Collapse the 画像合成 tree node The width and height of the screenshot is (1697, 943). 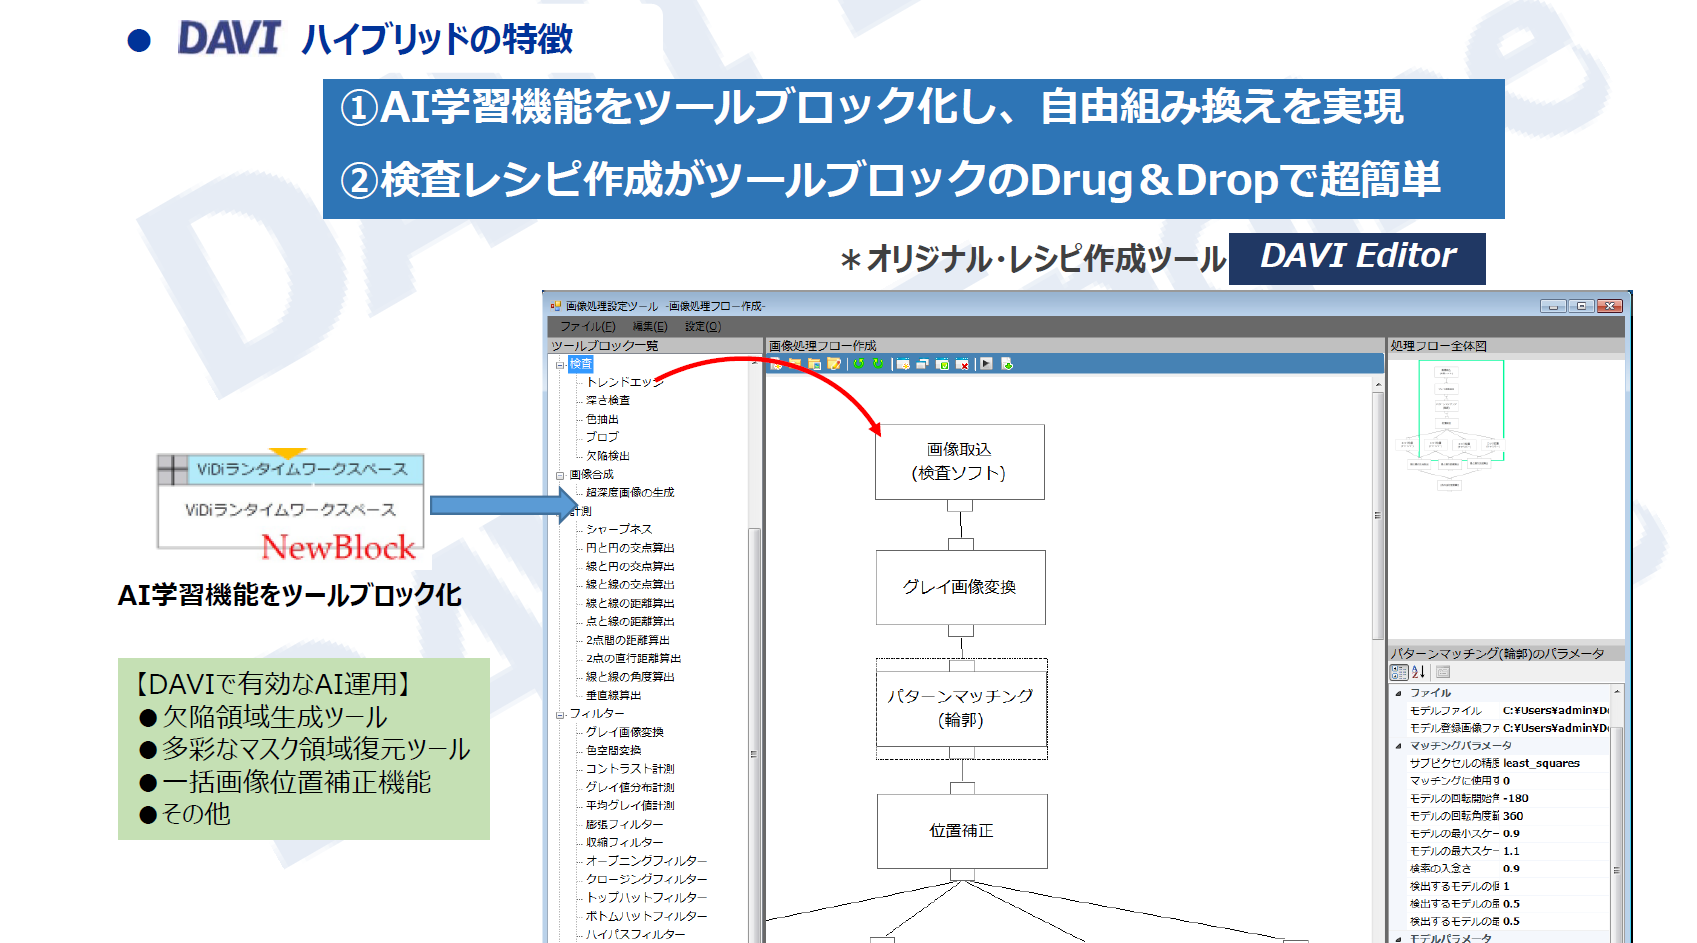[x=560, y=475]
